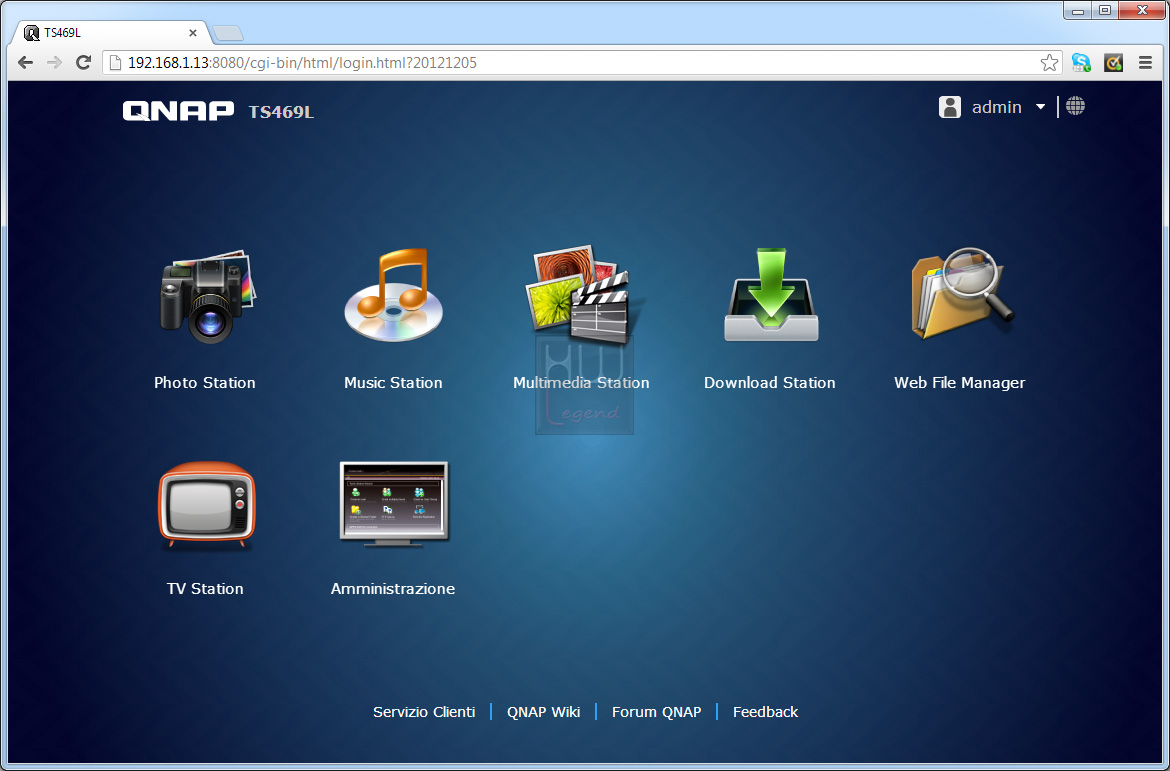Viewport: 1170px width, 771px height.
Task: Close the TS469L browser tab
Action: pyautogui.click(x=193, y=33)
